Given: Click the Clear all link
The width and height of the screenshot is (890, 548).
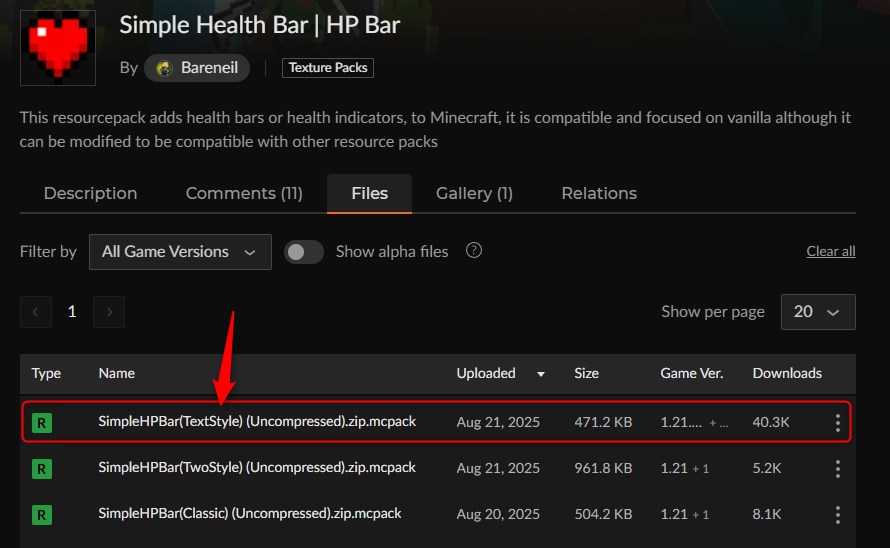Looking at the screenshot, I should tap(830, 252).
